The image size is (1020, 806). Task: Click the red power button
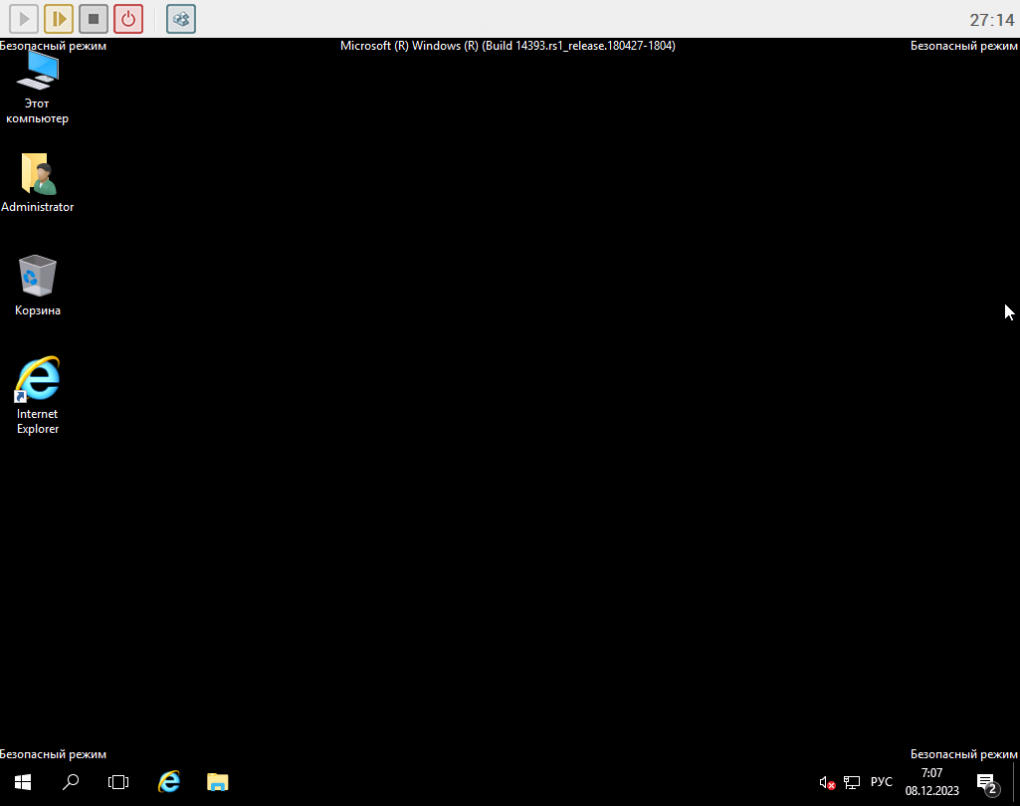pos(128,19)
